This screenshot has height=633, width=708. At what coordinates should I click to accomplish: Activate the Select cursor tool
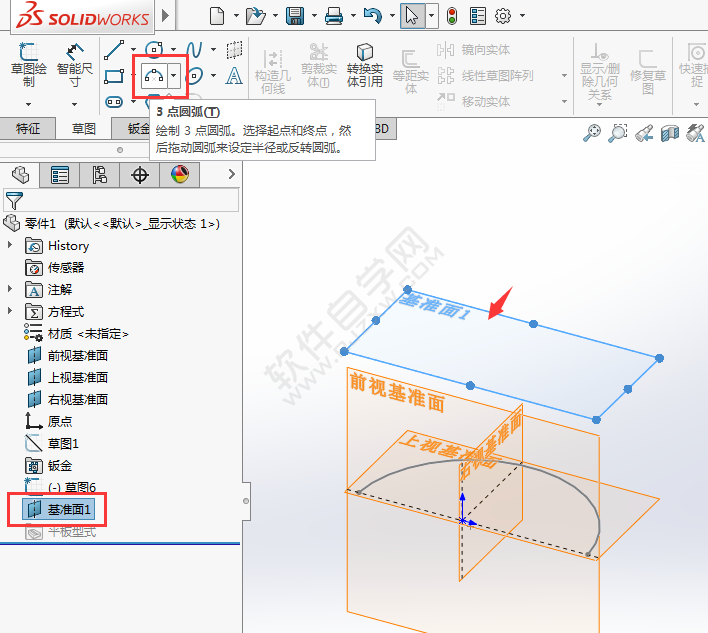pyautogui.click(x=412, y=16)
